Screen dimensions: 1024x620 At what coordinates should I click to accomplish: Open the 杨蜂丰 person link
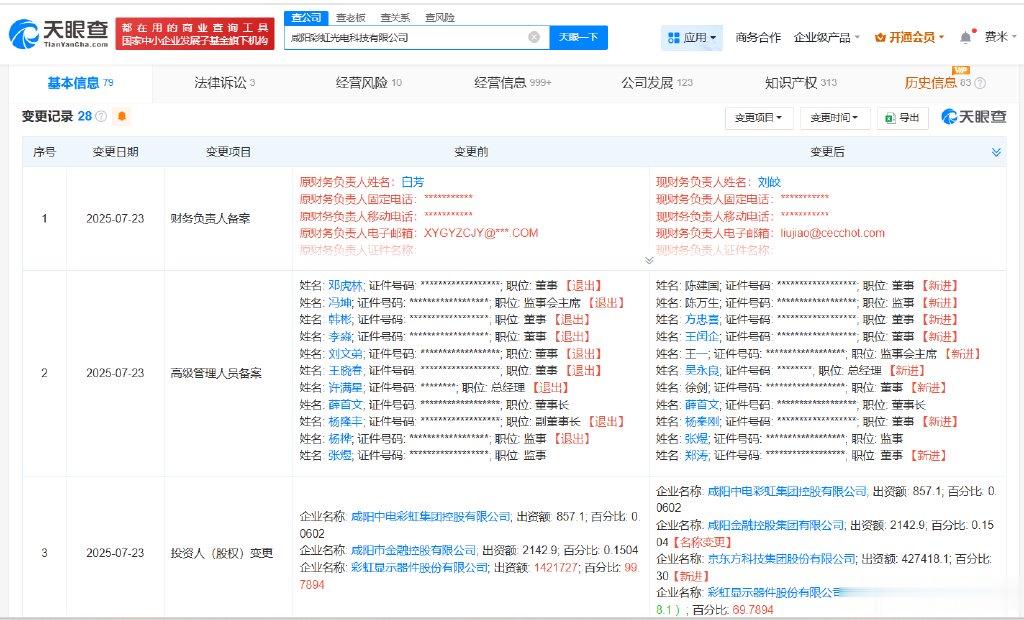click(x=345, y=421)
